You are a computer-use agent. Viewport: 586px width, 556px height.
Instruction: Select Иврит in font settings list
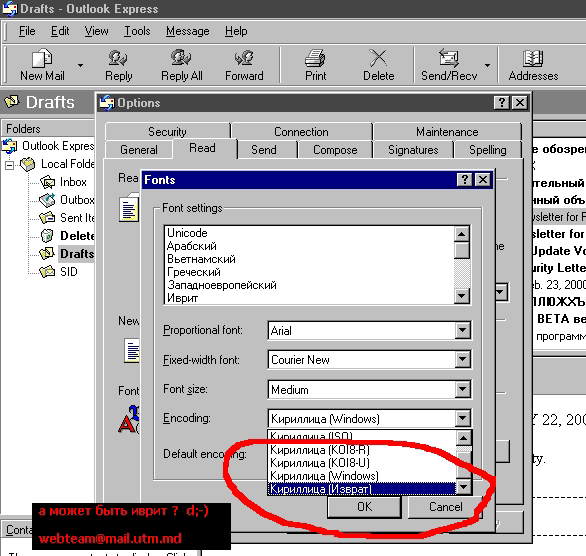pyautogui.click(x=310, y=298)
